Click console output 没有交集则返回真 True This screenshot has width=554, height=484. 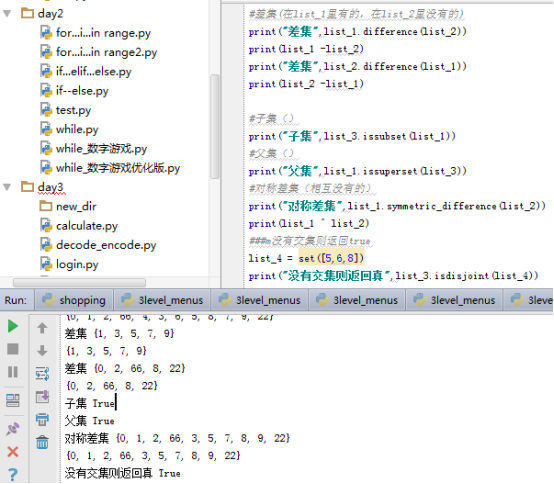(123, 473)
